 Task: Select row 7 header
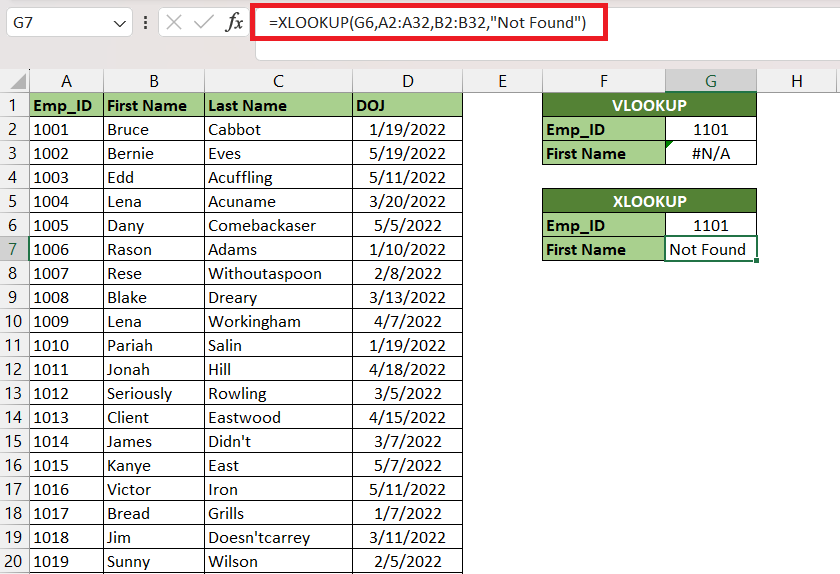[x=13, y=249]
